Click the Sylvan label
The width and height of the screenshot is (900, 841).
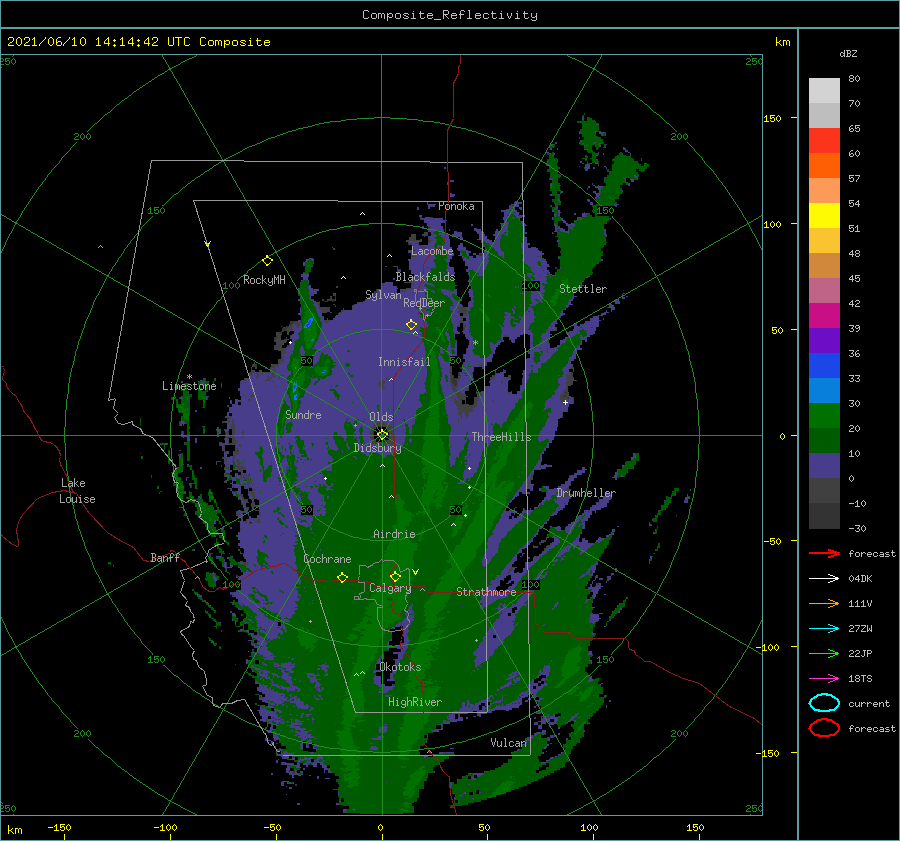pyautogui.click(x=383, y=295)
